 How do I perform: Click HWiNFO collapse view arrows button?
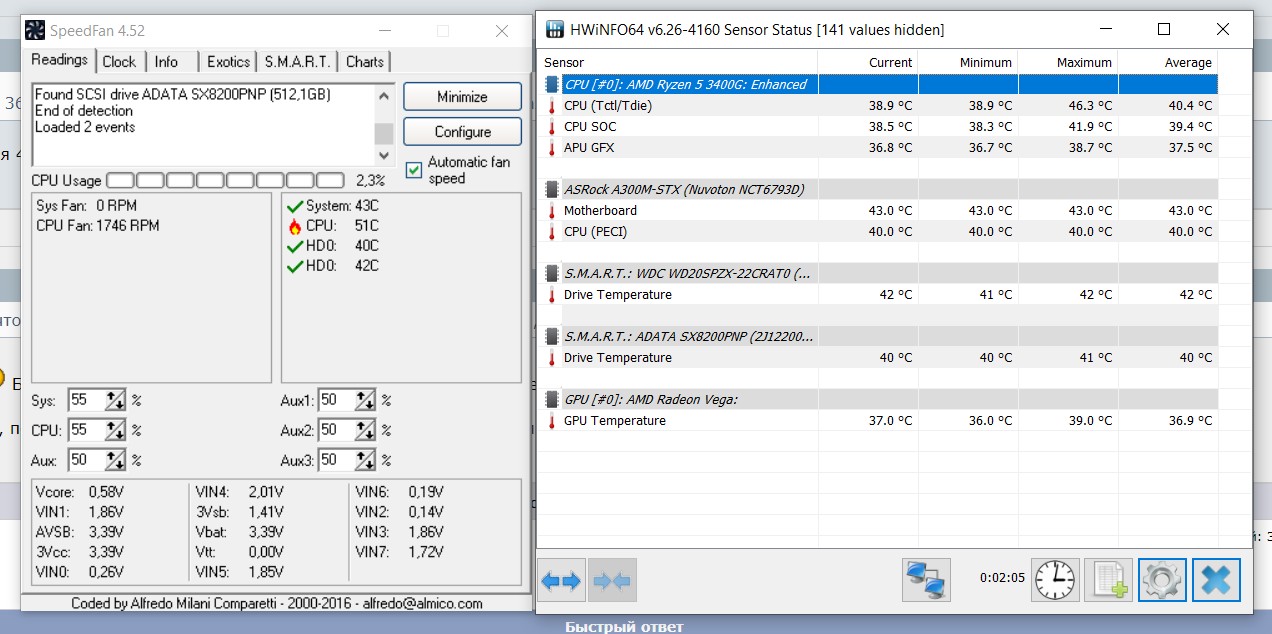611,580
